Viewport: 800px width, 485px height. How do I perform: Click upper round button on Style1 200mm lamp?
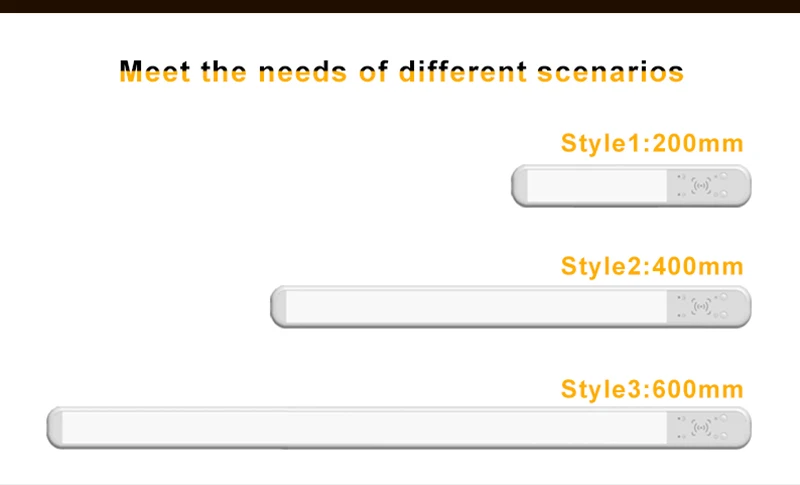pyautogui.click(x=723, y=176)
